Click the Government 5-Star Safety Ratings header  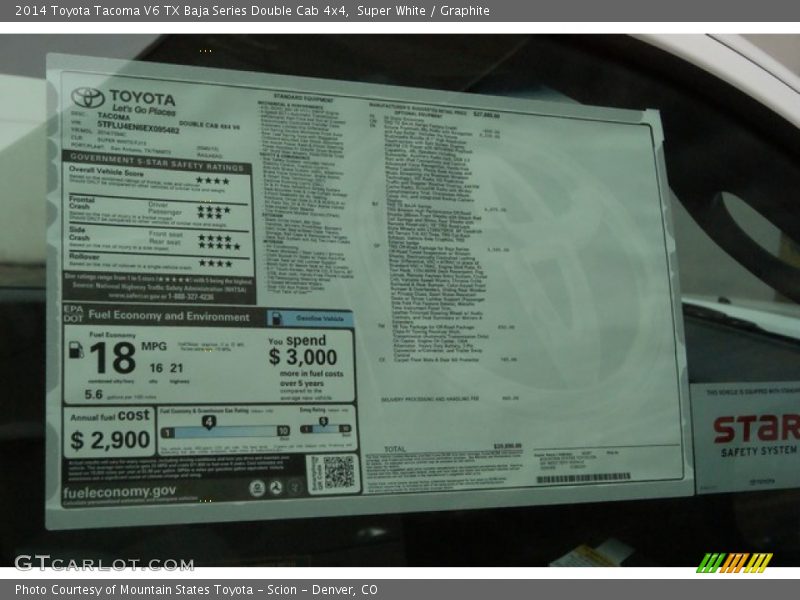point(157,162)
